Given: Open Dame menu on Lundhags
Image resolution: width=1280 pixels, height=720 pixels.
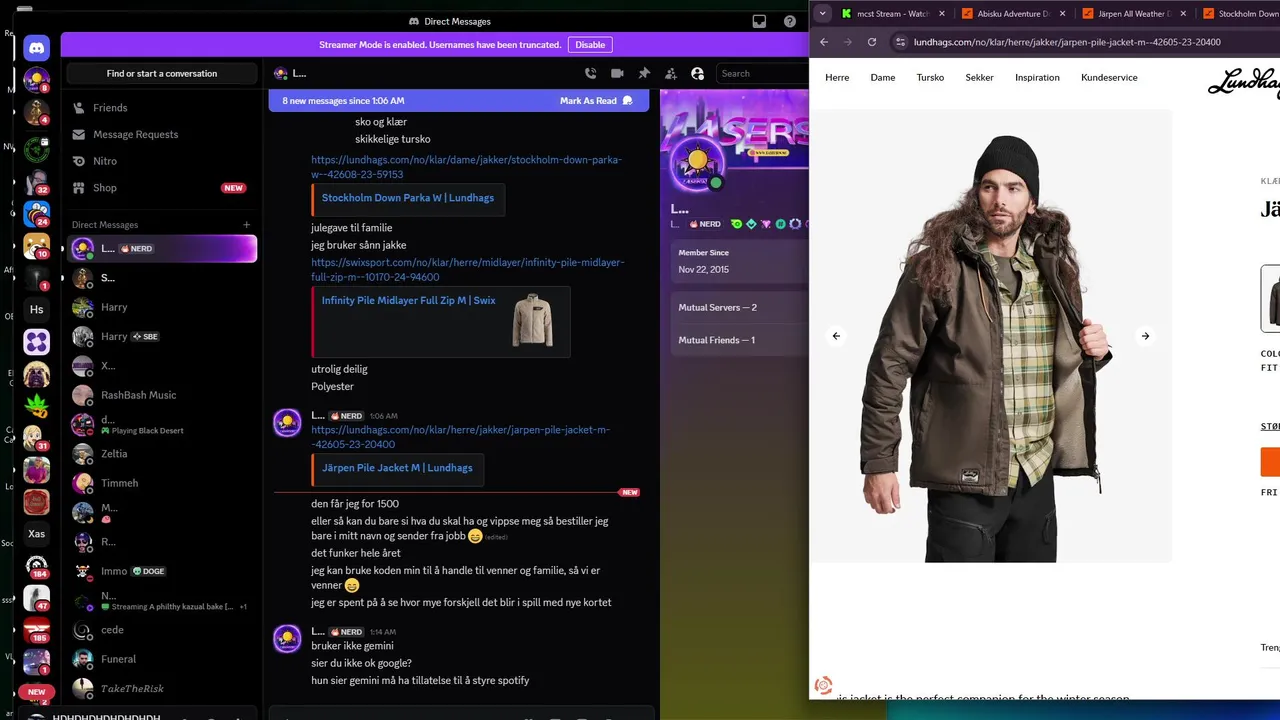Looking at the screenshot, I should click(x=883, y=77).
